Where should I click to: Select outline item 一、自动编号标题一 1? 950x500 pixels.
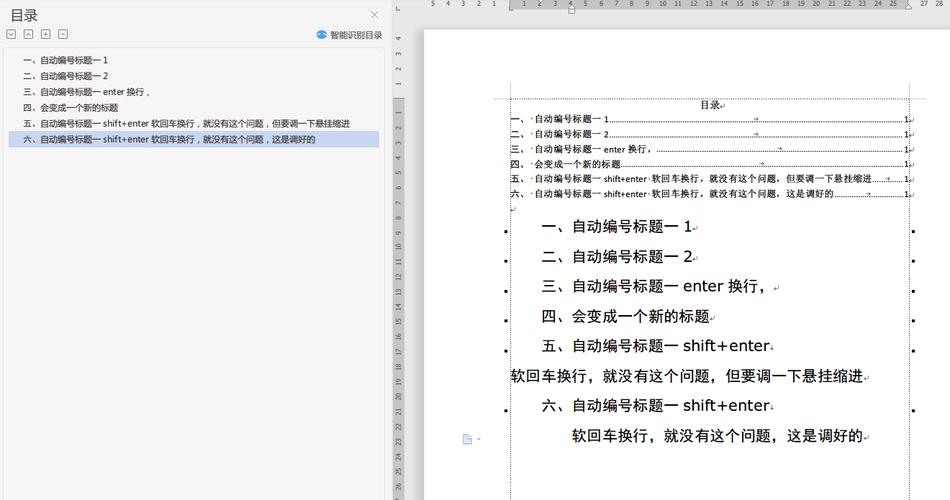[194, 60]
